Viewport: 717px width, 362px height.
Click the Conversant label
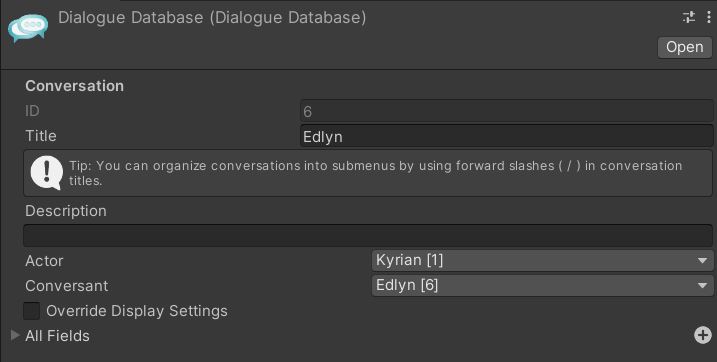(67, 286)
